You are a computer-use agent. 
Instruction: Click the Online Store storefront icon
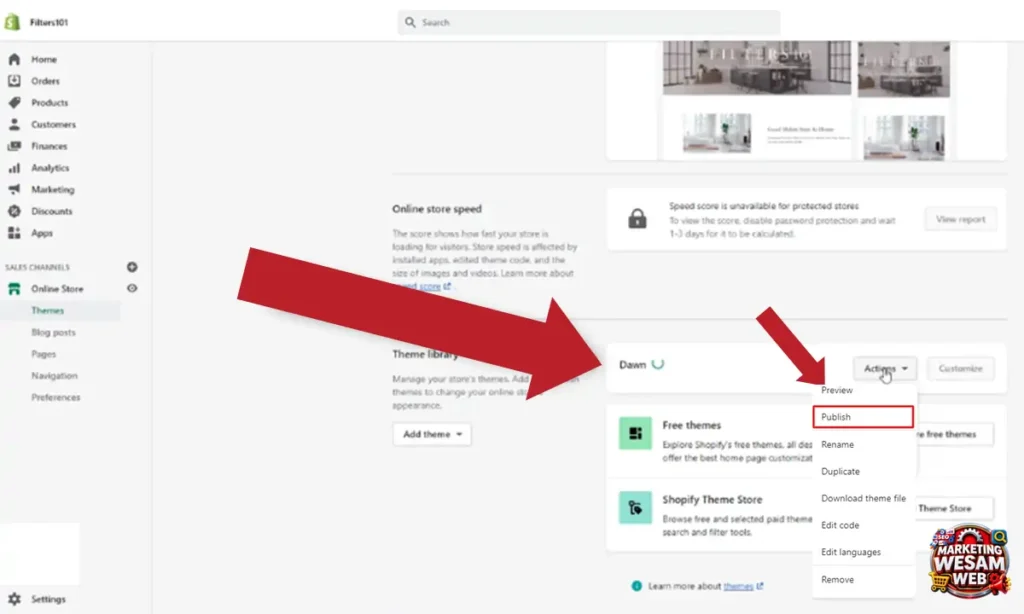tap(14, 289)
